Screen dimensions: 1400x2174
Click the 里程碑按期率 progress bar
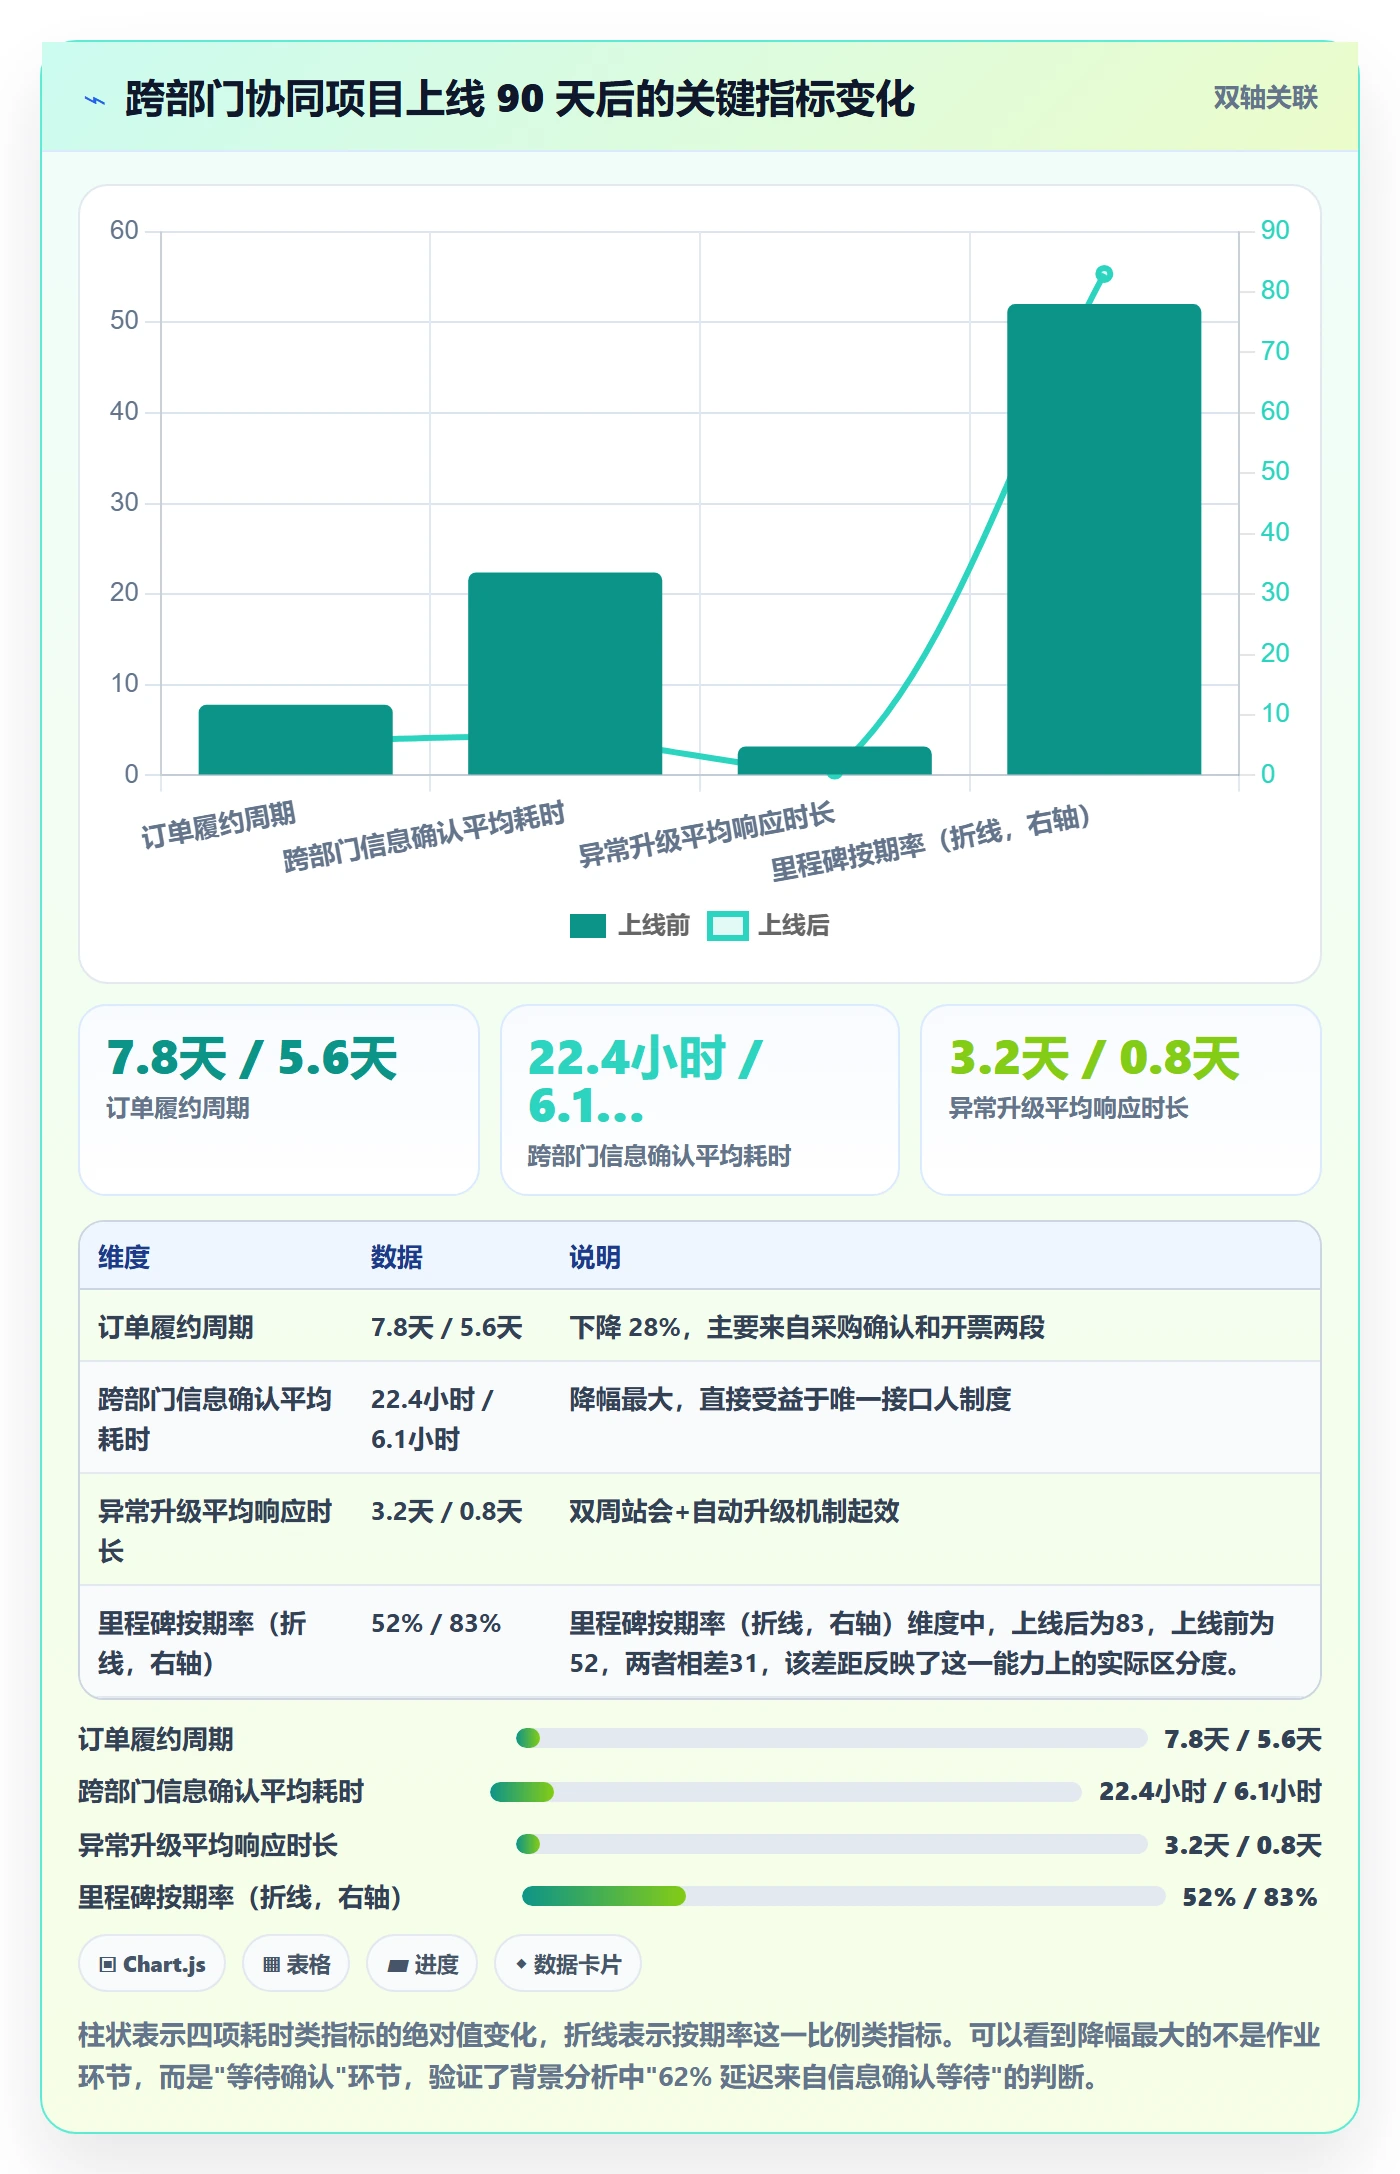pos(844,1896)
